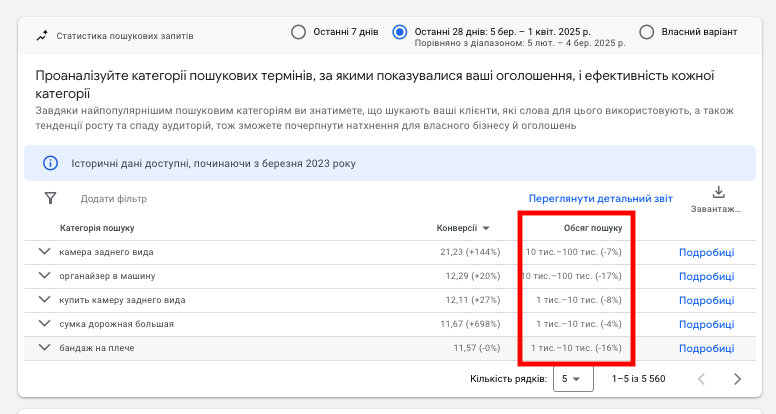Open Подробиці for камера заднего вида

pos(706,252)
